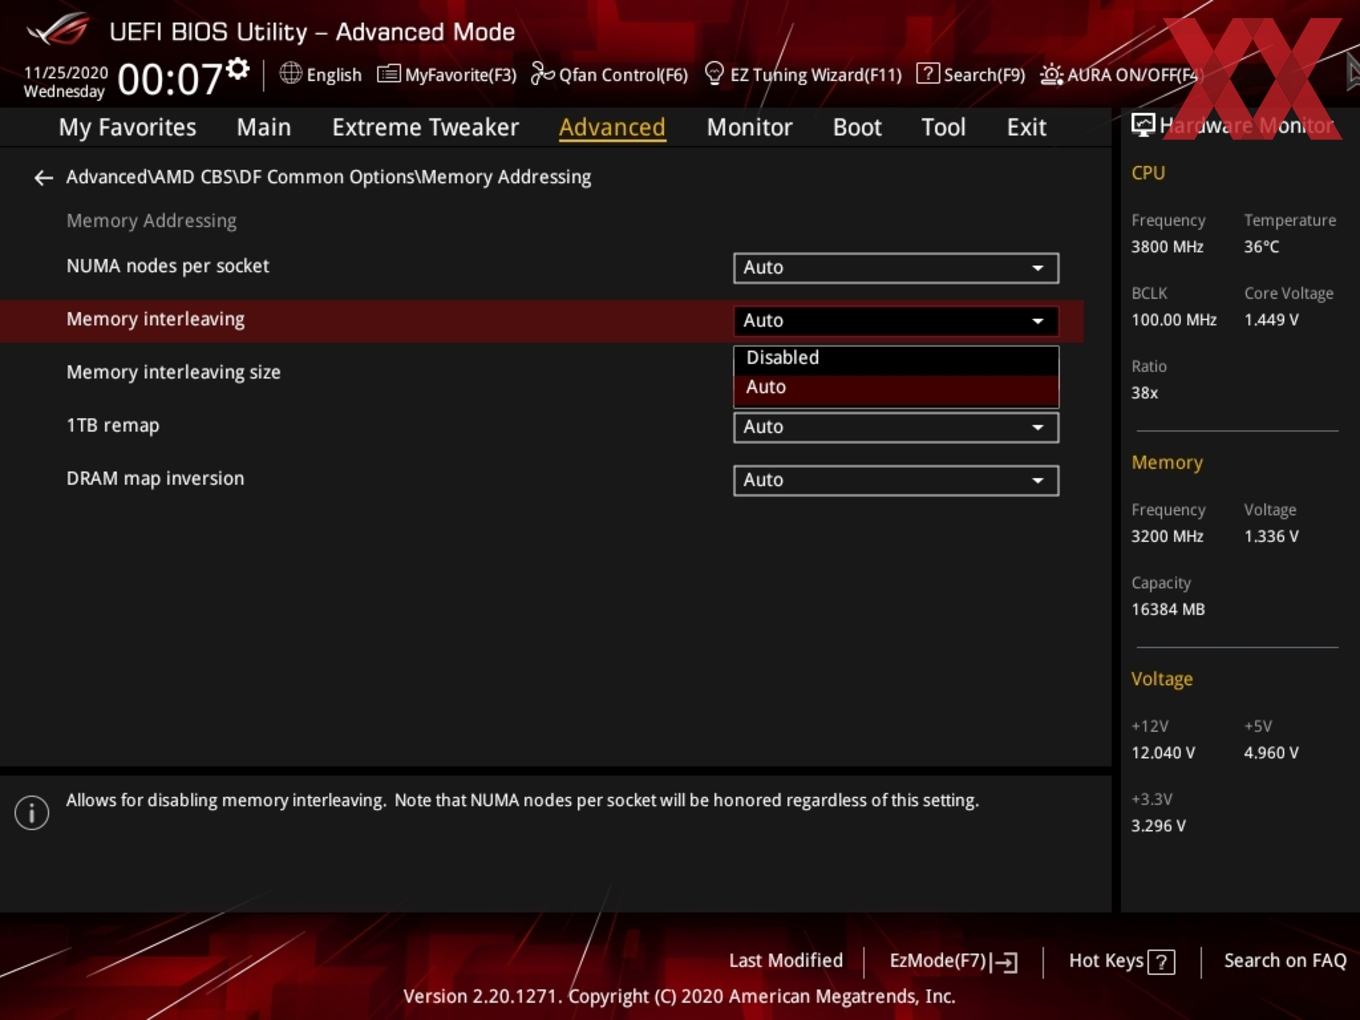The image size is (1360, 1020).
Task: Select the Advanced tab
Action: 612,127
